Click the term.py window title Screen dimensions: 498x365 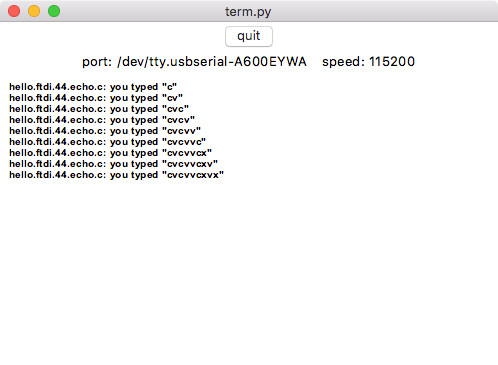pyautogui.click(x=248, y=12)
